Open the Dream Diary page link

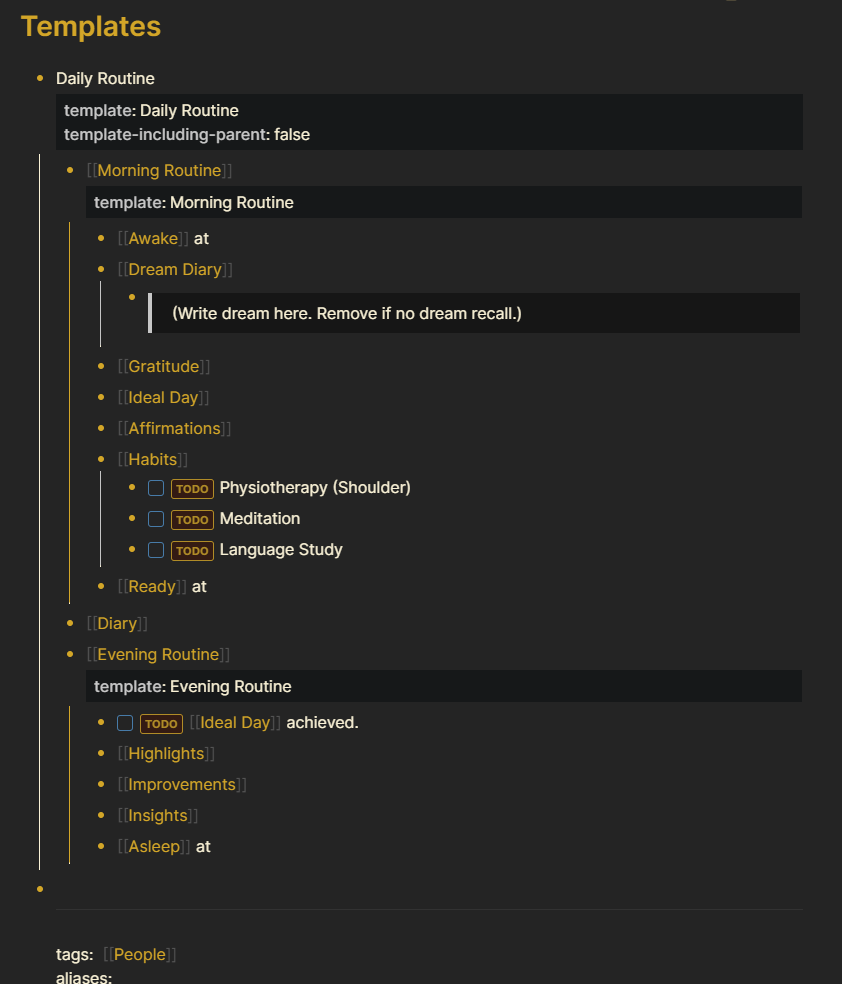(176, 269)
